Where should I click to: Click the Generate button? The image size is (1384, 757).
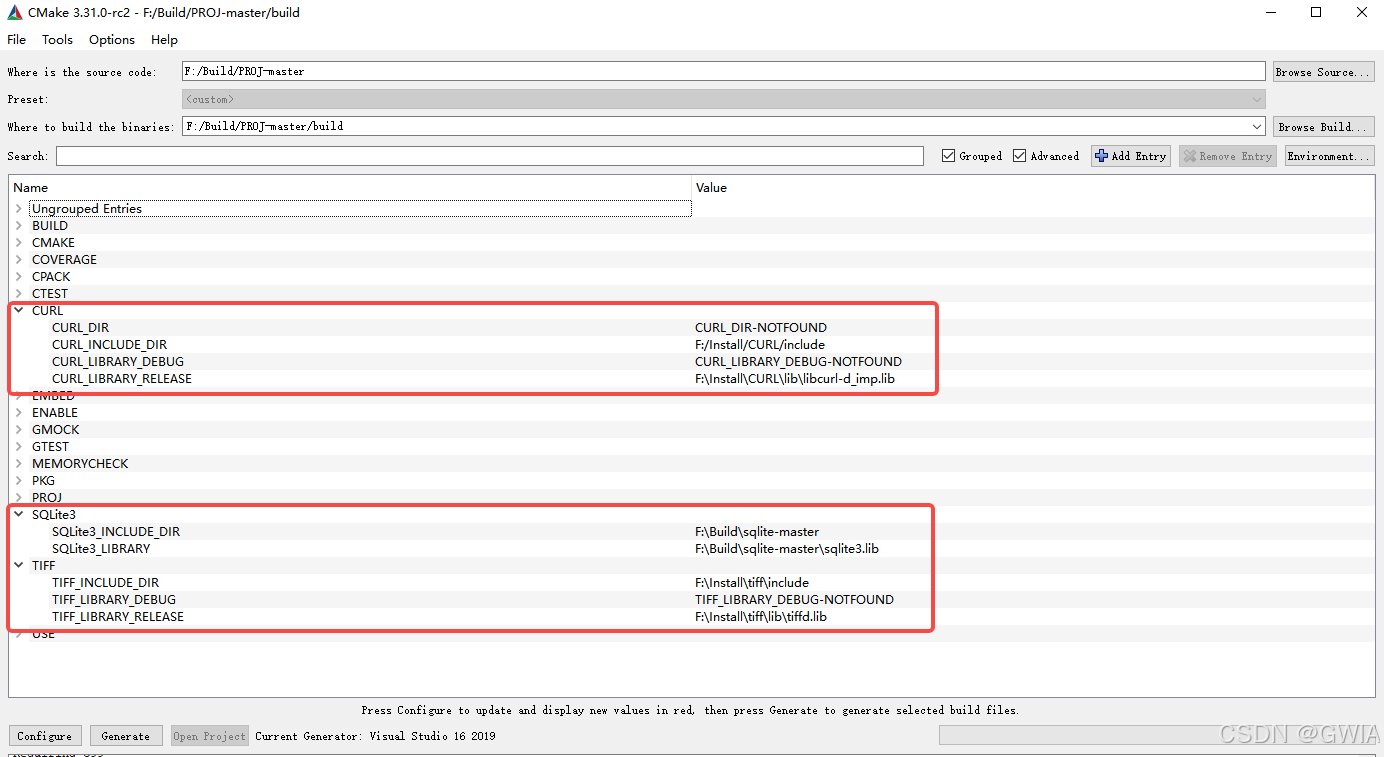(126, 736)
